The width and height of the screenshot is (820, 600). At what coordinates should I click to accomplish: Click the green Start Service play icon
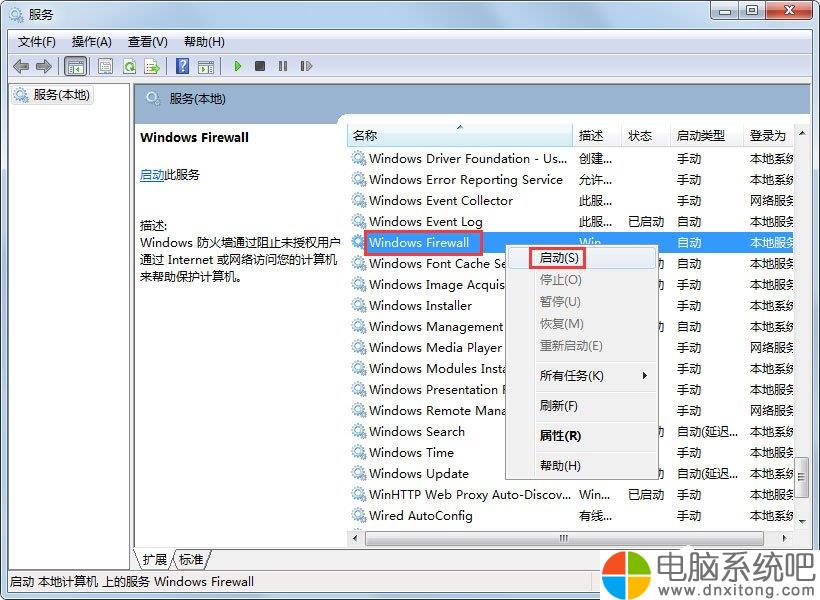coord(237,66)
